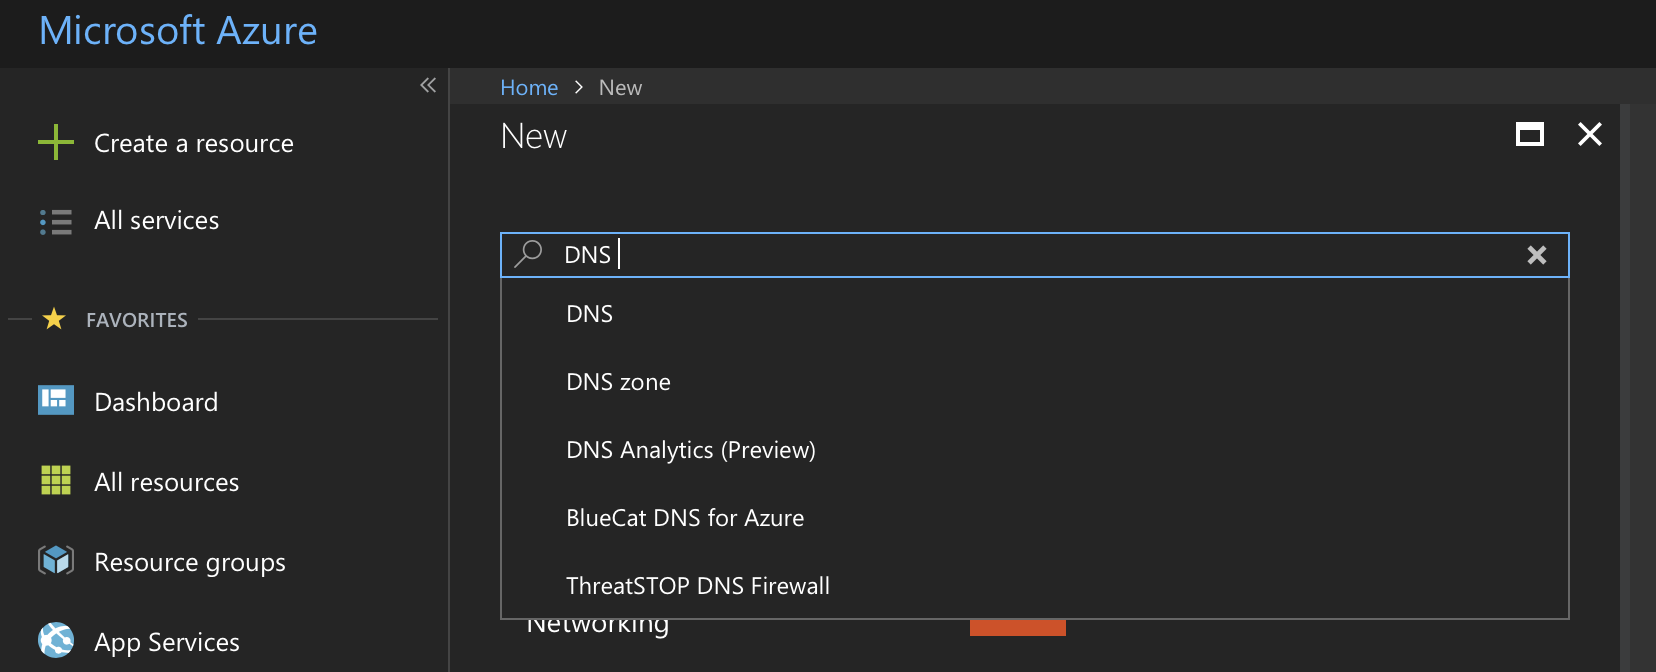Open Dashboard from favorites
This screenshot has height=672, width=1656.
tap(156, 402)
